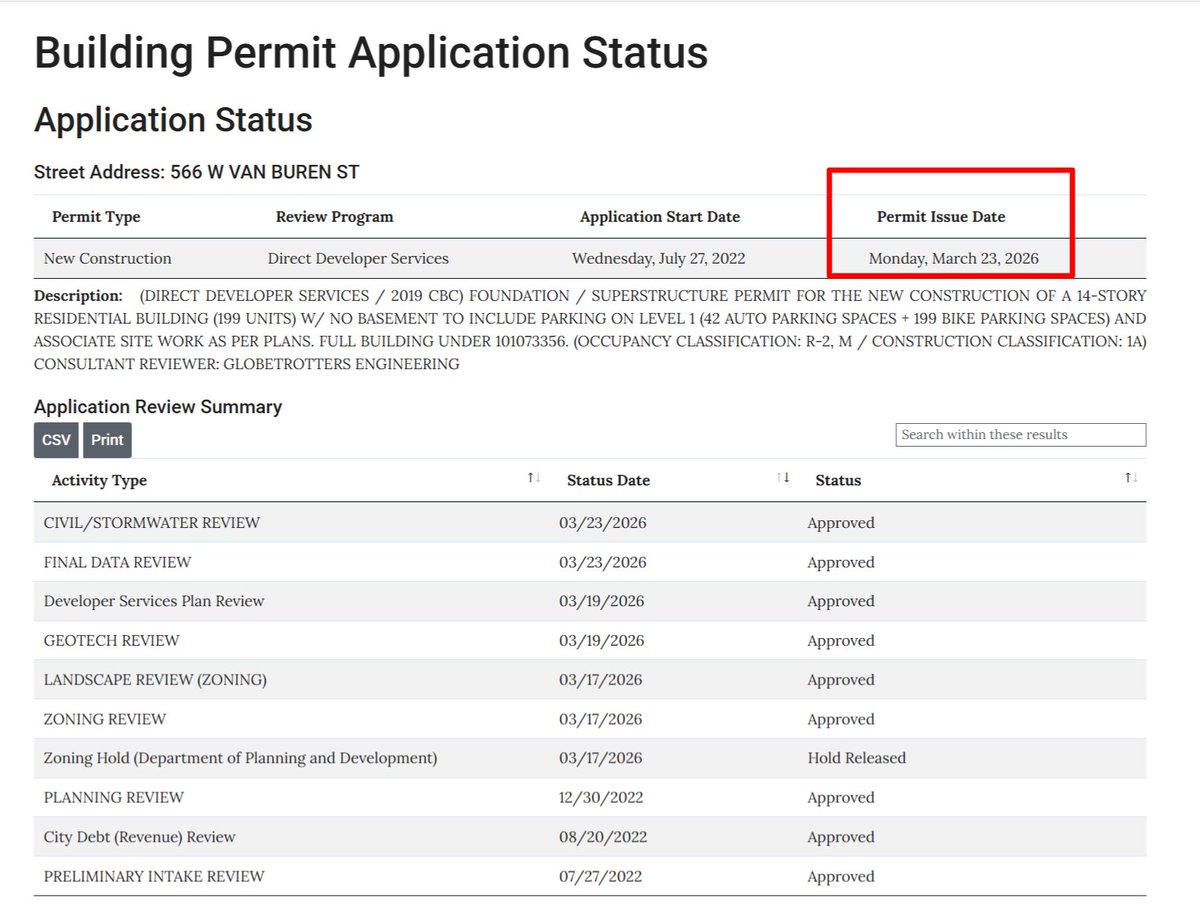This screenshot has width=1200, height=907.
Task: Click the Permit Issue Date header
Action: click(941, 217)
